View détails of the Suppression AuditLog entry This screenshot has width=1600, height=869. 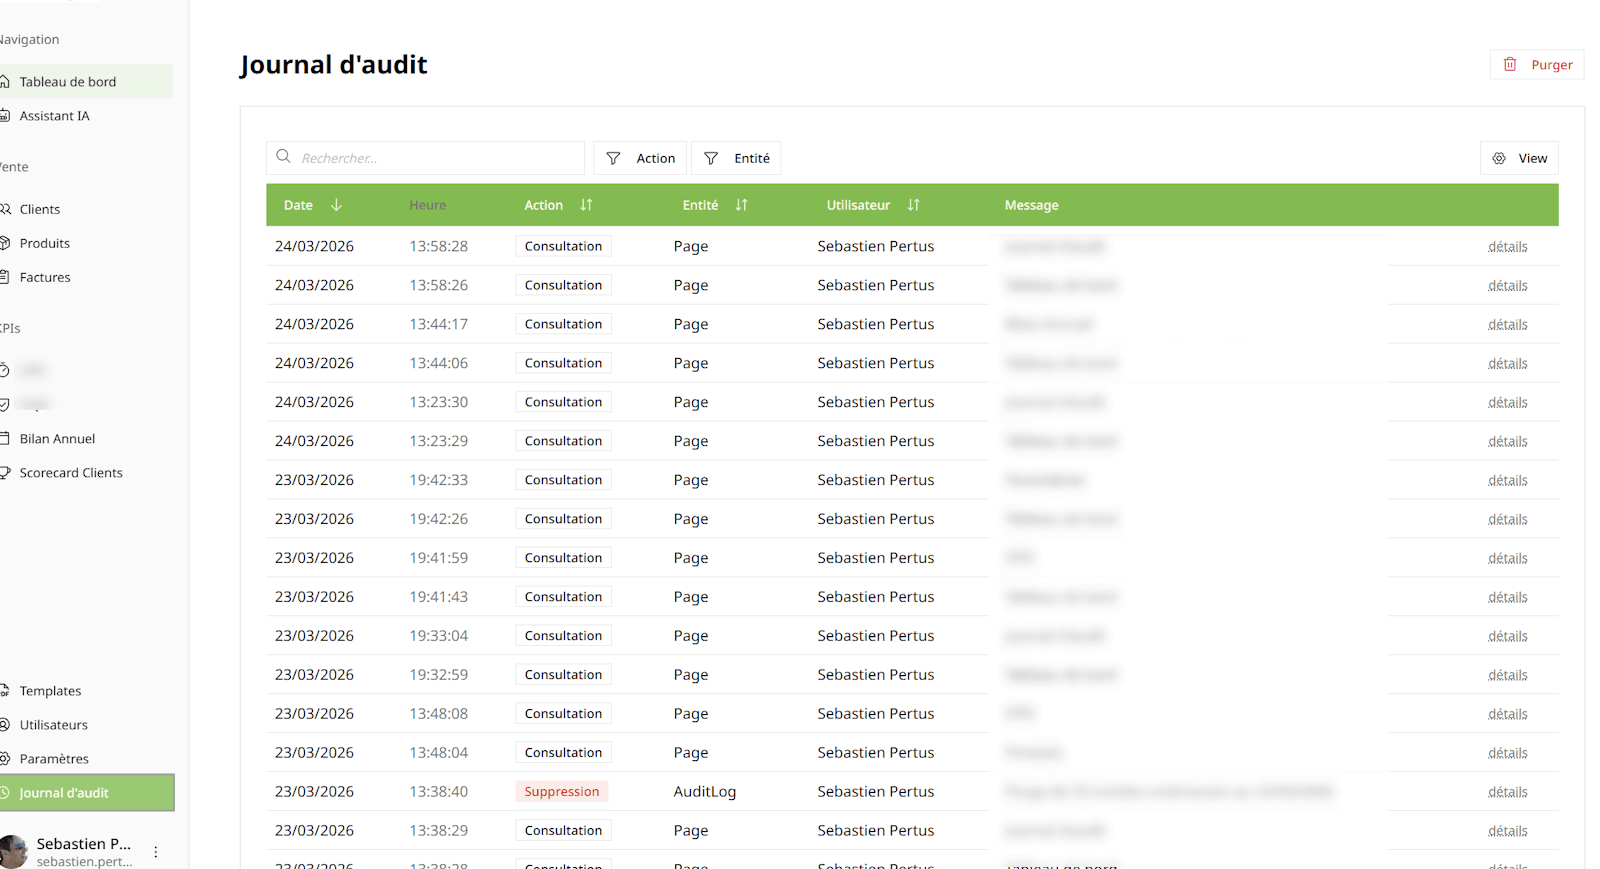[x=1507, y=792]
